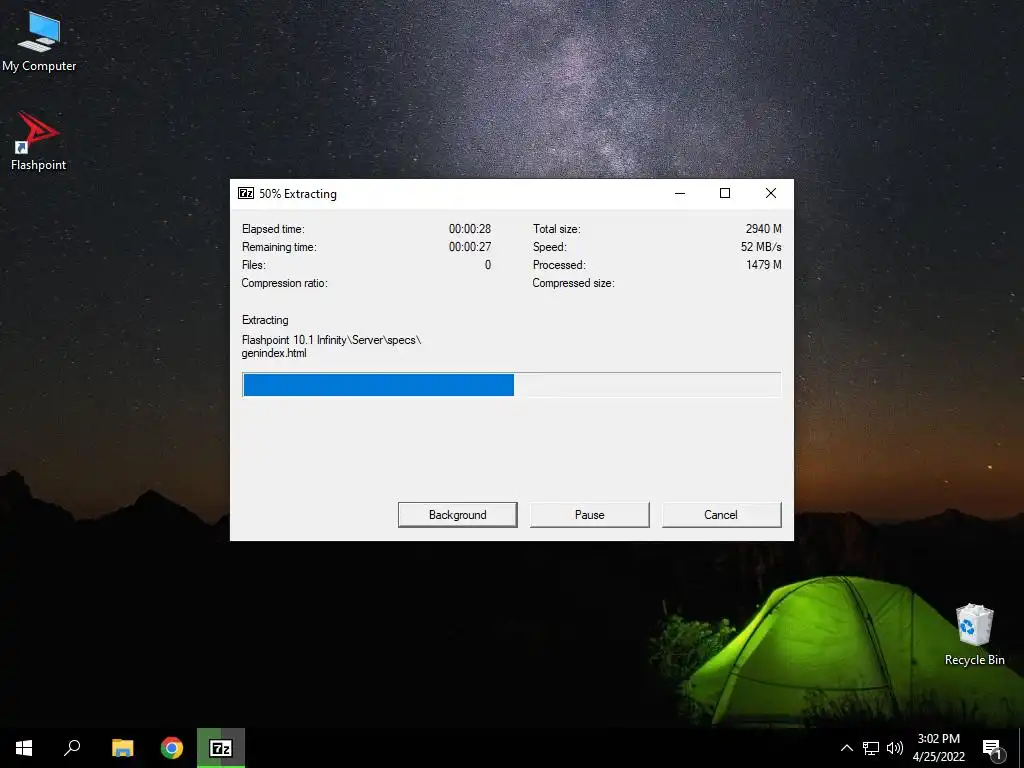Image resolution: width=1024 pixels, height=768 pixels.
Task: Click the file name genindex.html
Action: [274, 353]
